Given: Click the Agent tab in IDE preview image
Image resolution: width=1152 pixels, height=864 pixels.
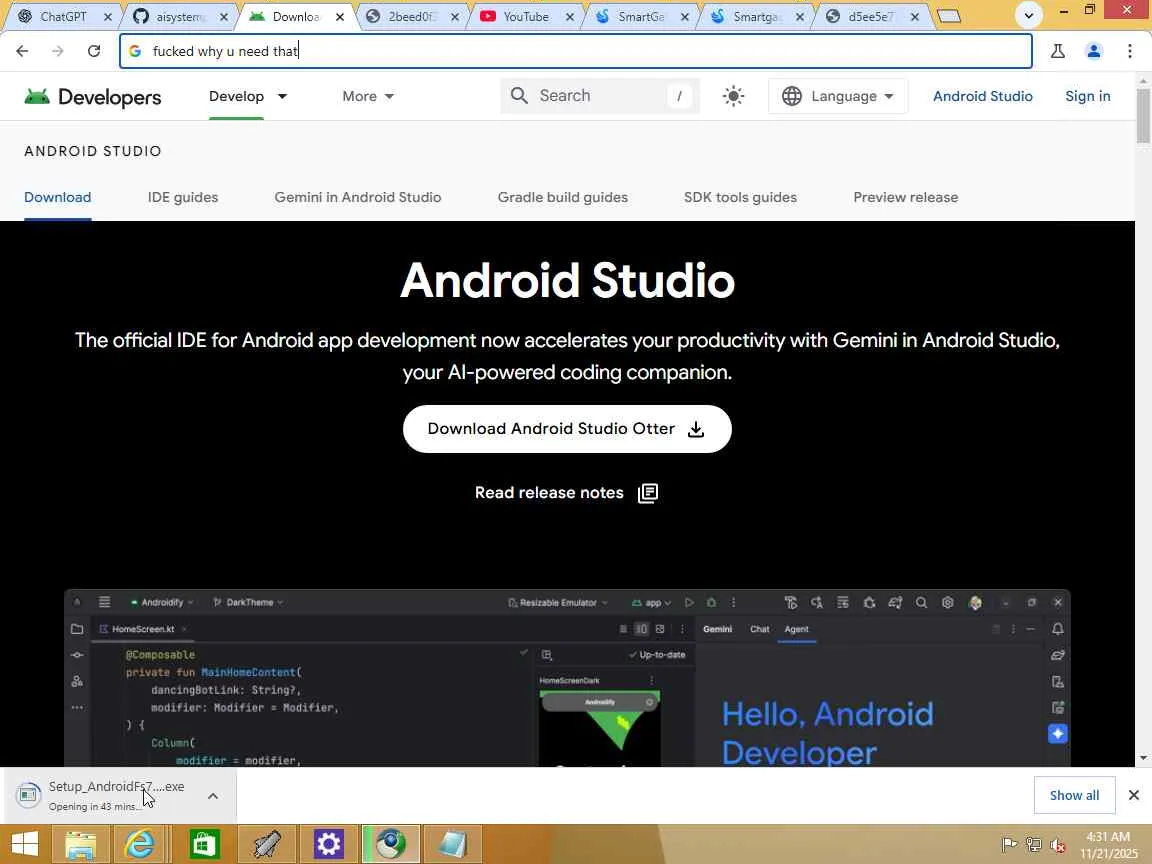Looking at the screenshot, I should click(x=796, y=630).
